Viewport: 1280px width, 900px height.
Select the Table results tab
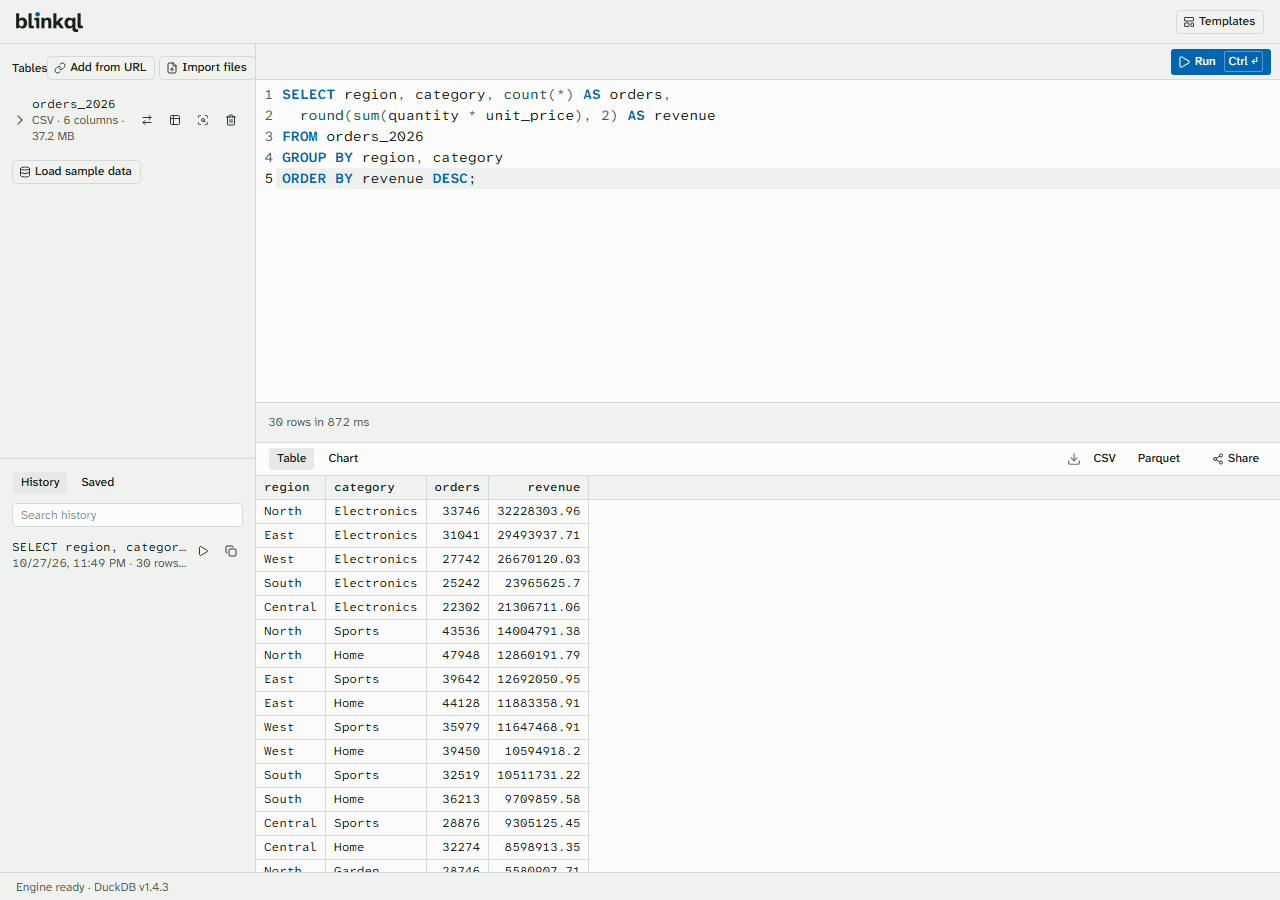click(291, 459)
